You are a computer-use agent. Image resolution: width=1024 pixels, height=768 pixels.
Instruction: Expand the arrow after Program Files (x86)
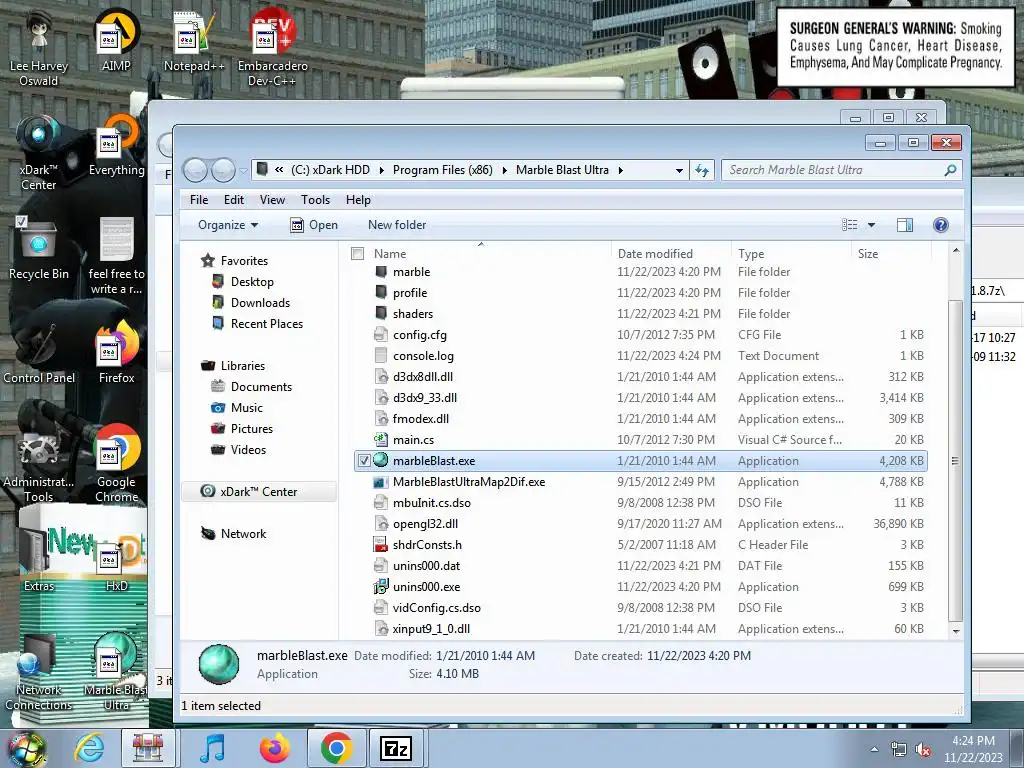[504, 170]
